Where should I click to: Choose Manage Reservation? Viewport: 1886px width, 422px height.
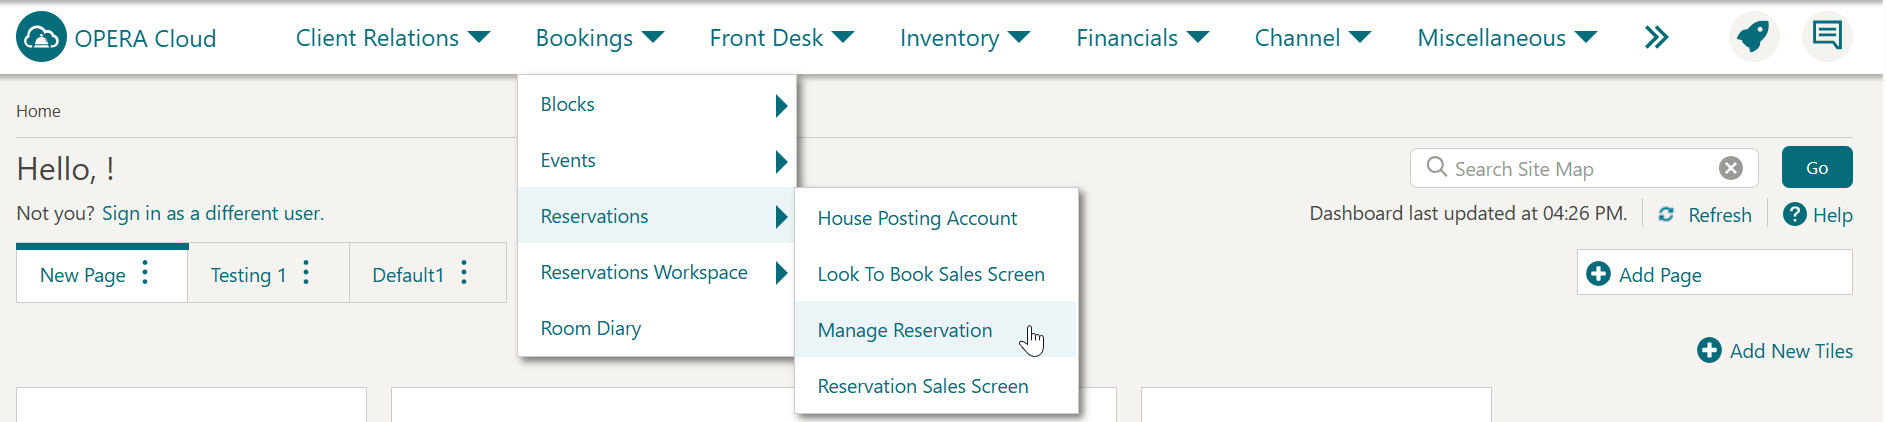pos(936,330)
